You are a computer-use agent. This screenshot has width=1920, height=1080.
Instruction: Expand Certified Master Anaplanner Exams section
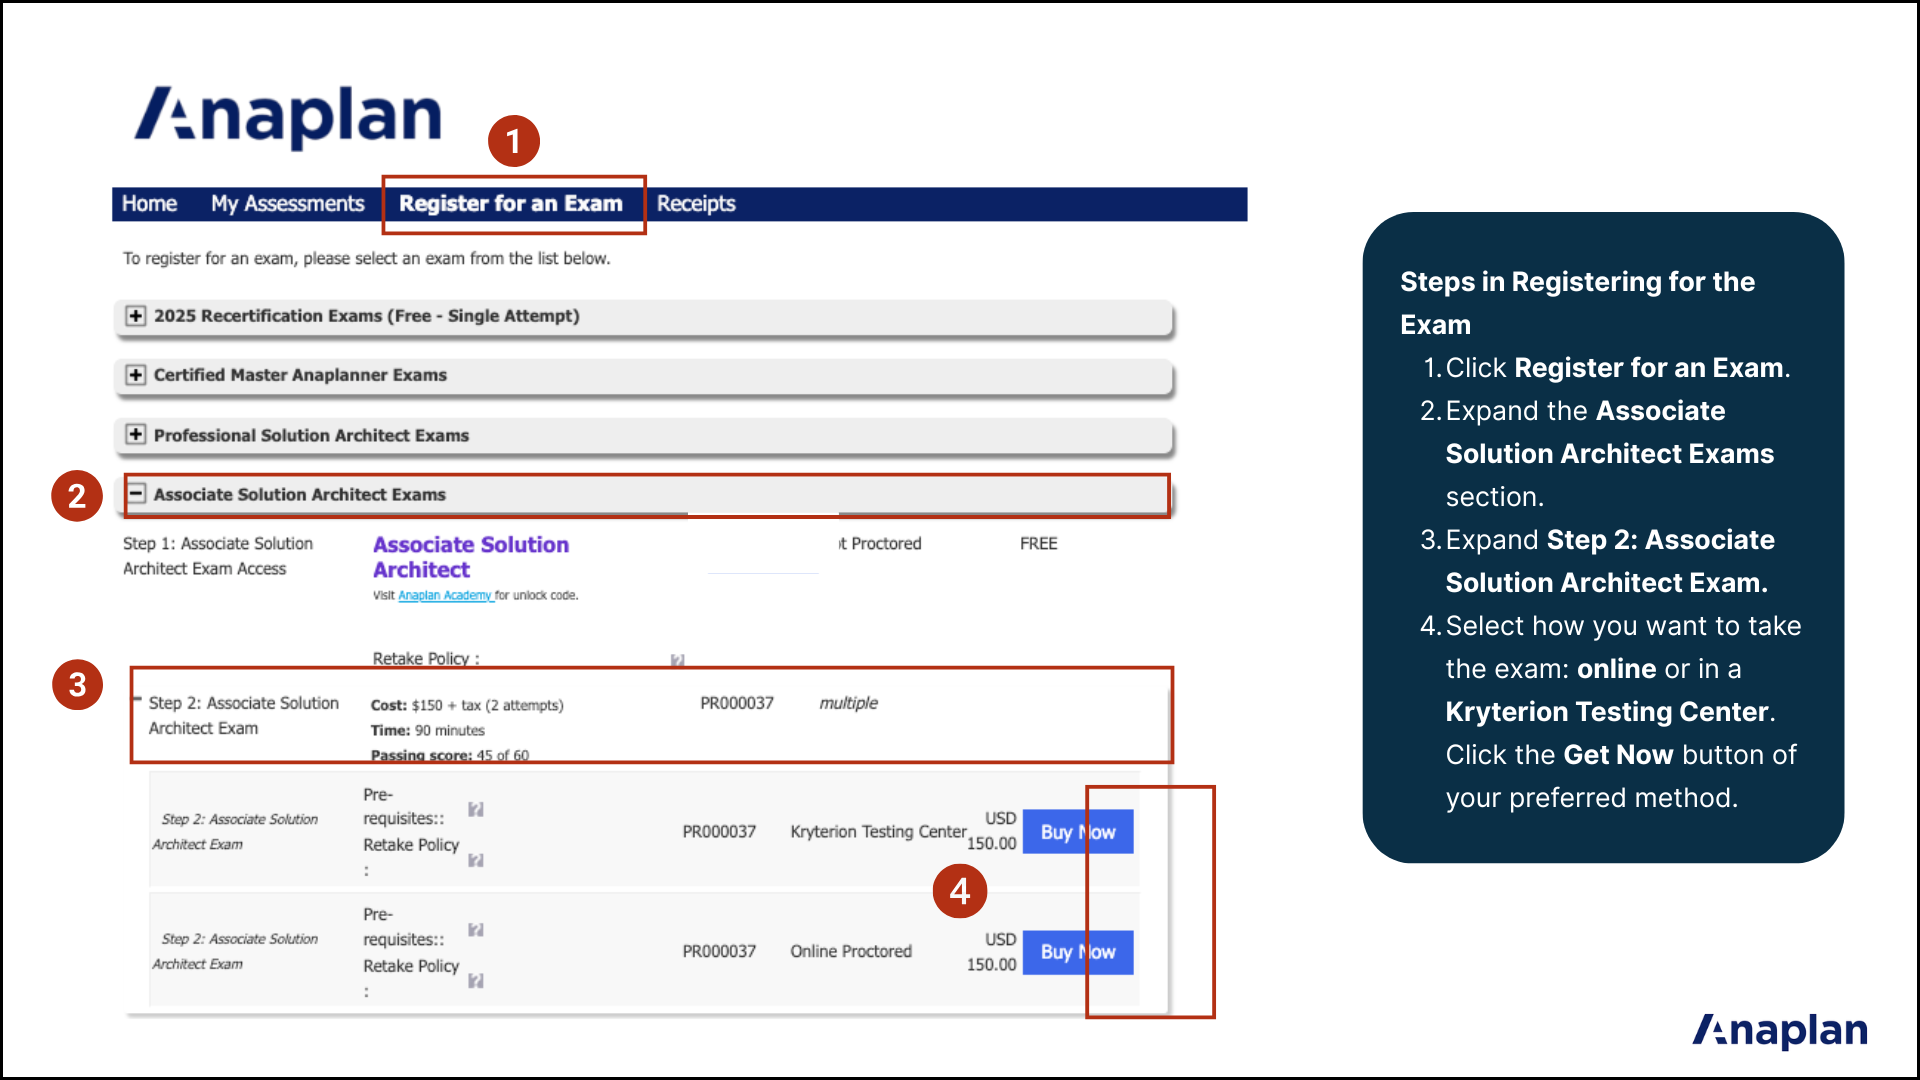(x=136, y=375)
